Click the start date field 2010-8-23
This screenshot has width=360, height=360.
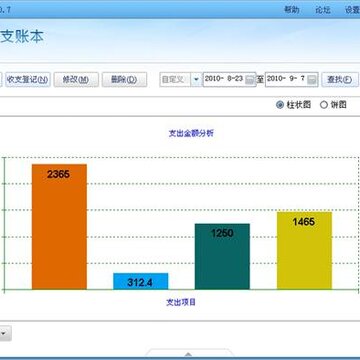[224, 80]
